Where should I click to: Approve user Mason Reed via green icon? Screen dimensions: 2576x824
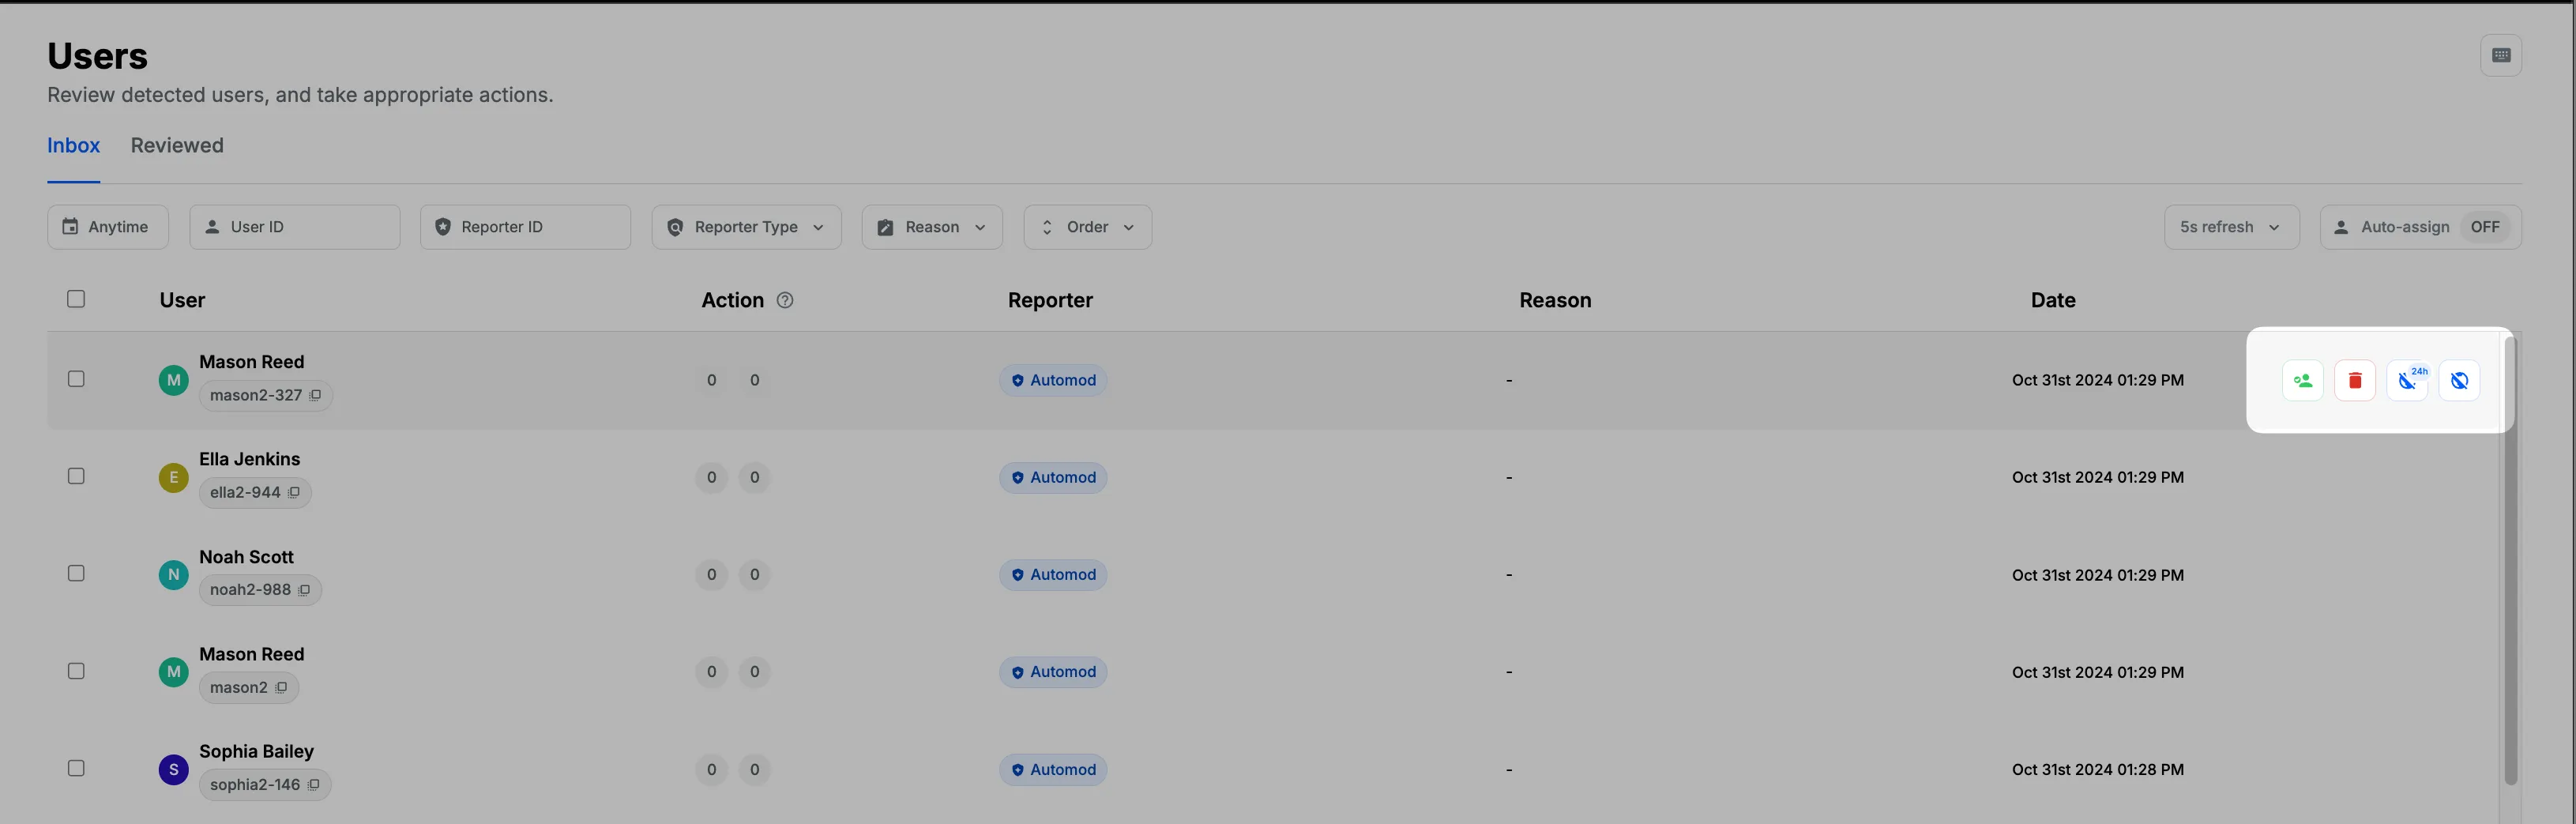[2302, 380]
